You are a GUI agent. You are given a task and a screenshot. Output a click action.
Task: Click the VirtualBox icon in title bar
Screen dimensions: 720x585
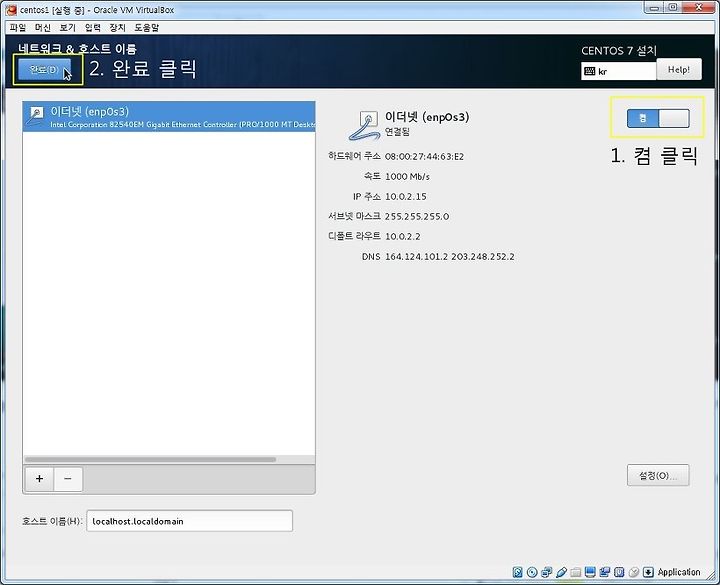click(x=11, y=9)
